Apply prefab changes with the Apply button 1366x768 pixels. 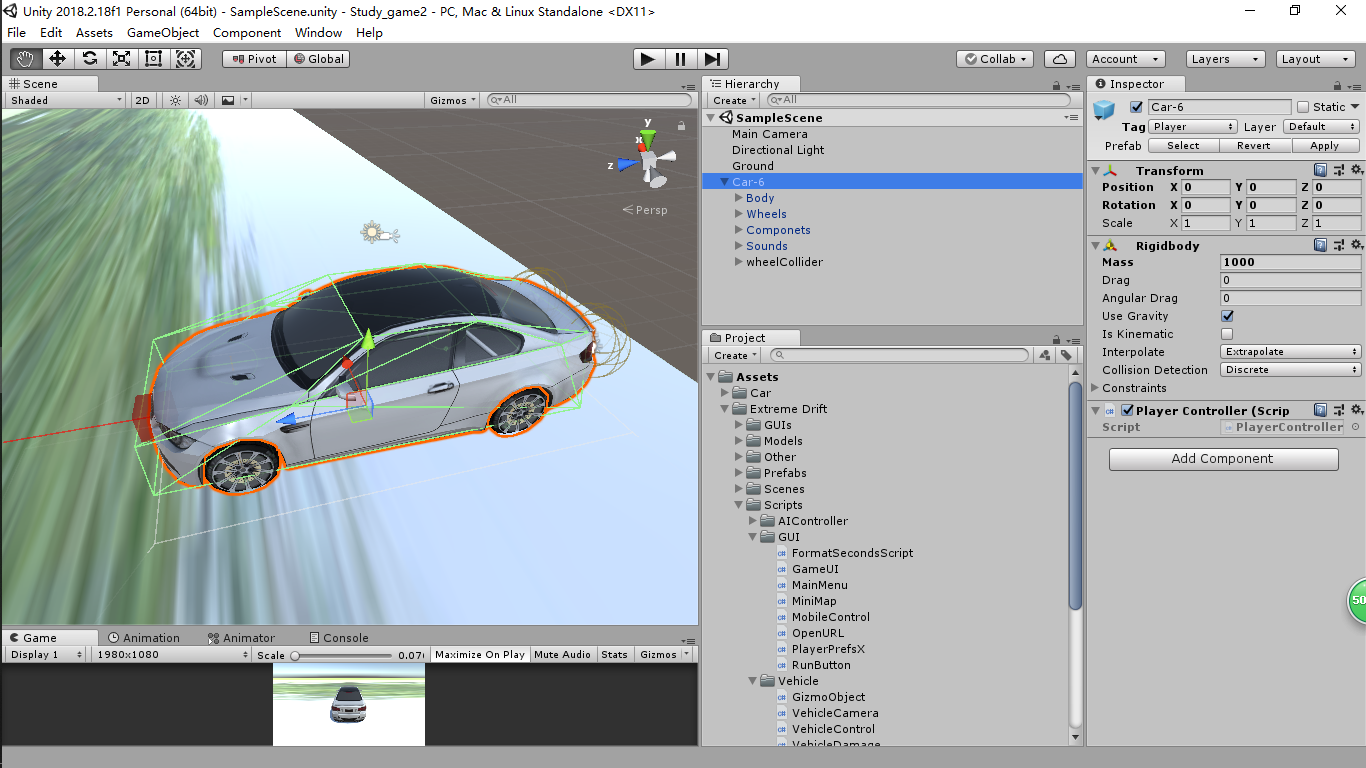tap(1325, 145)
